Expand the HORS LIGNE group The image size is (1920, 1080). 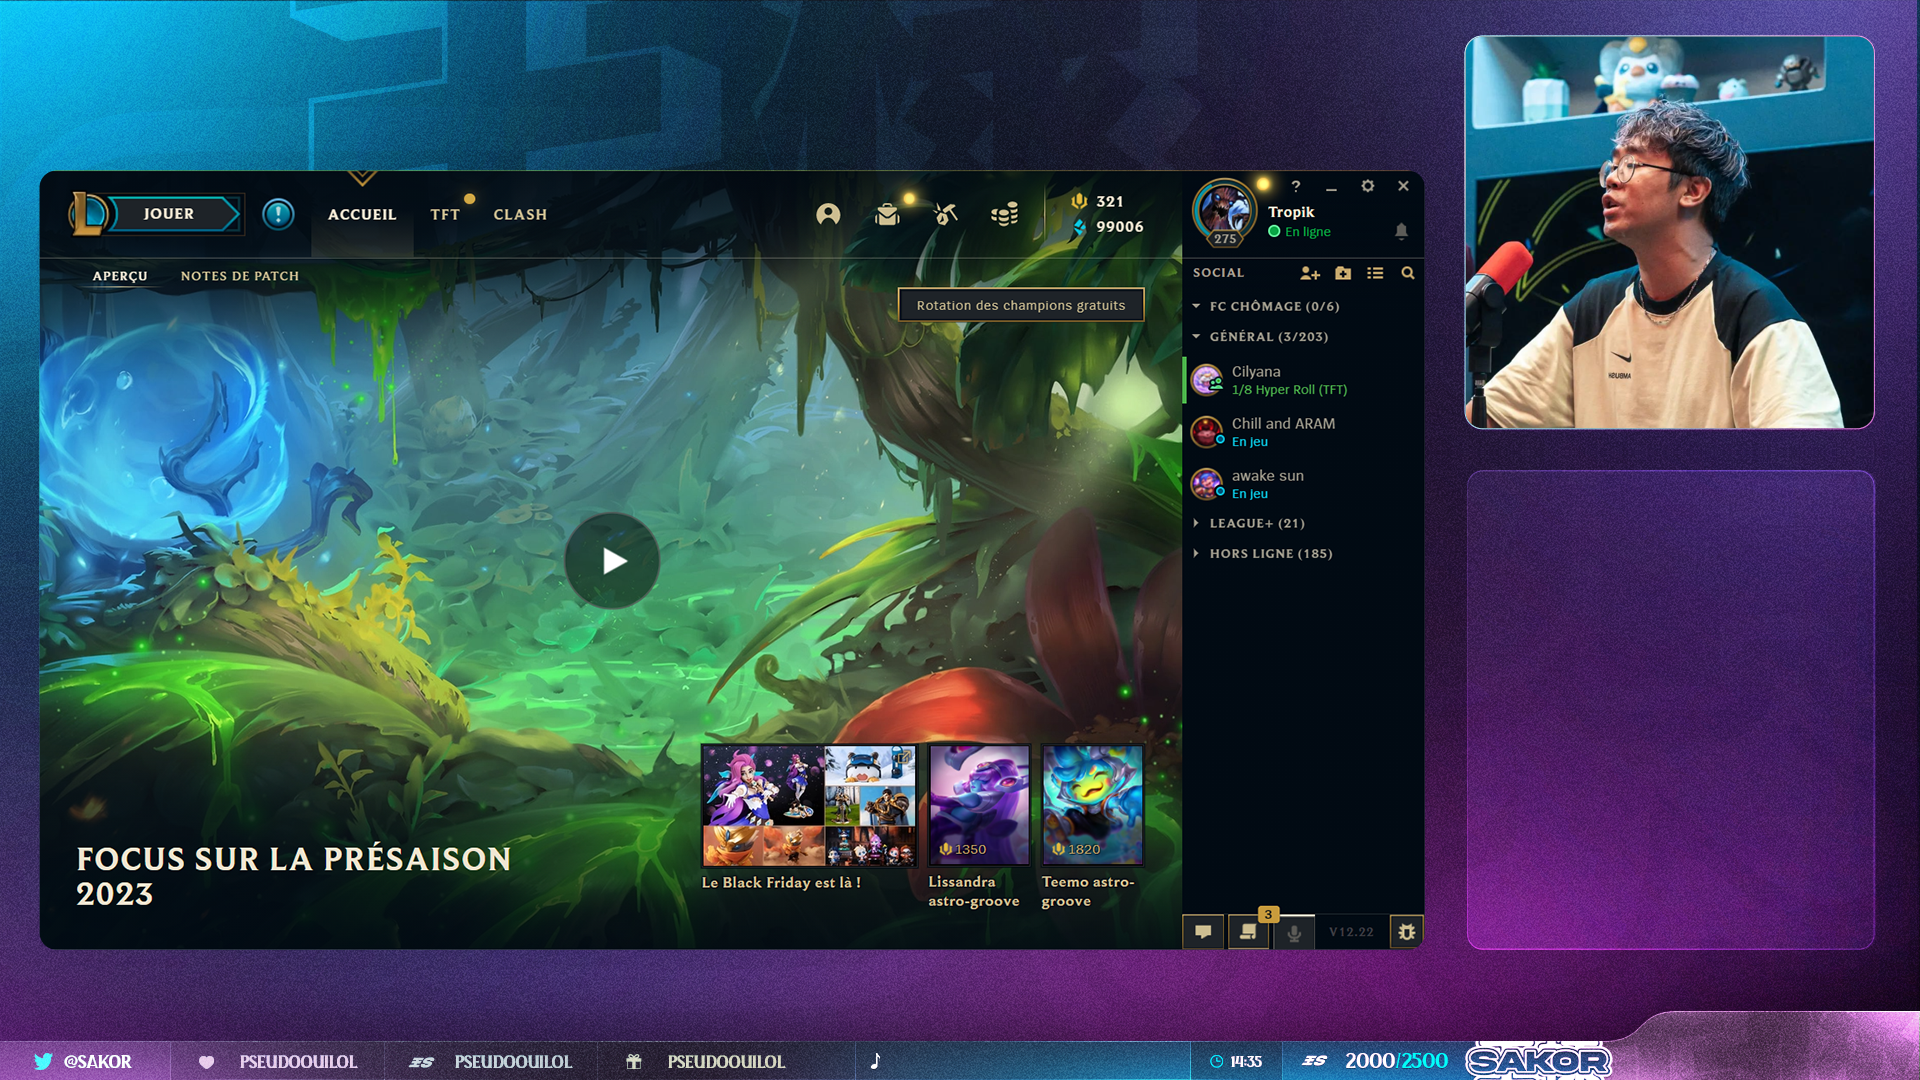click(1196, 553)
